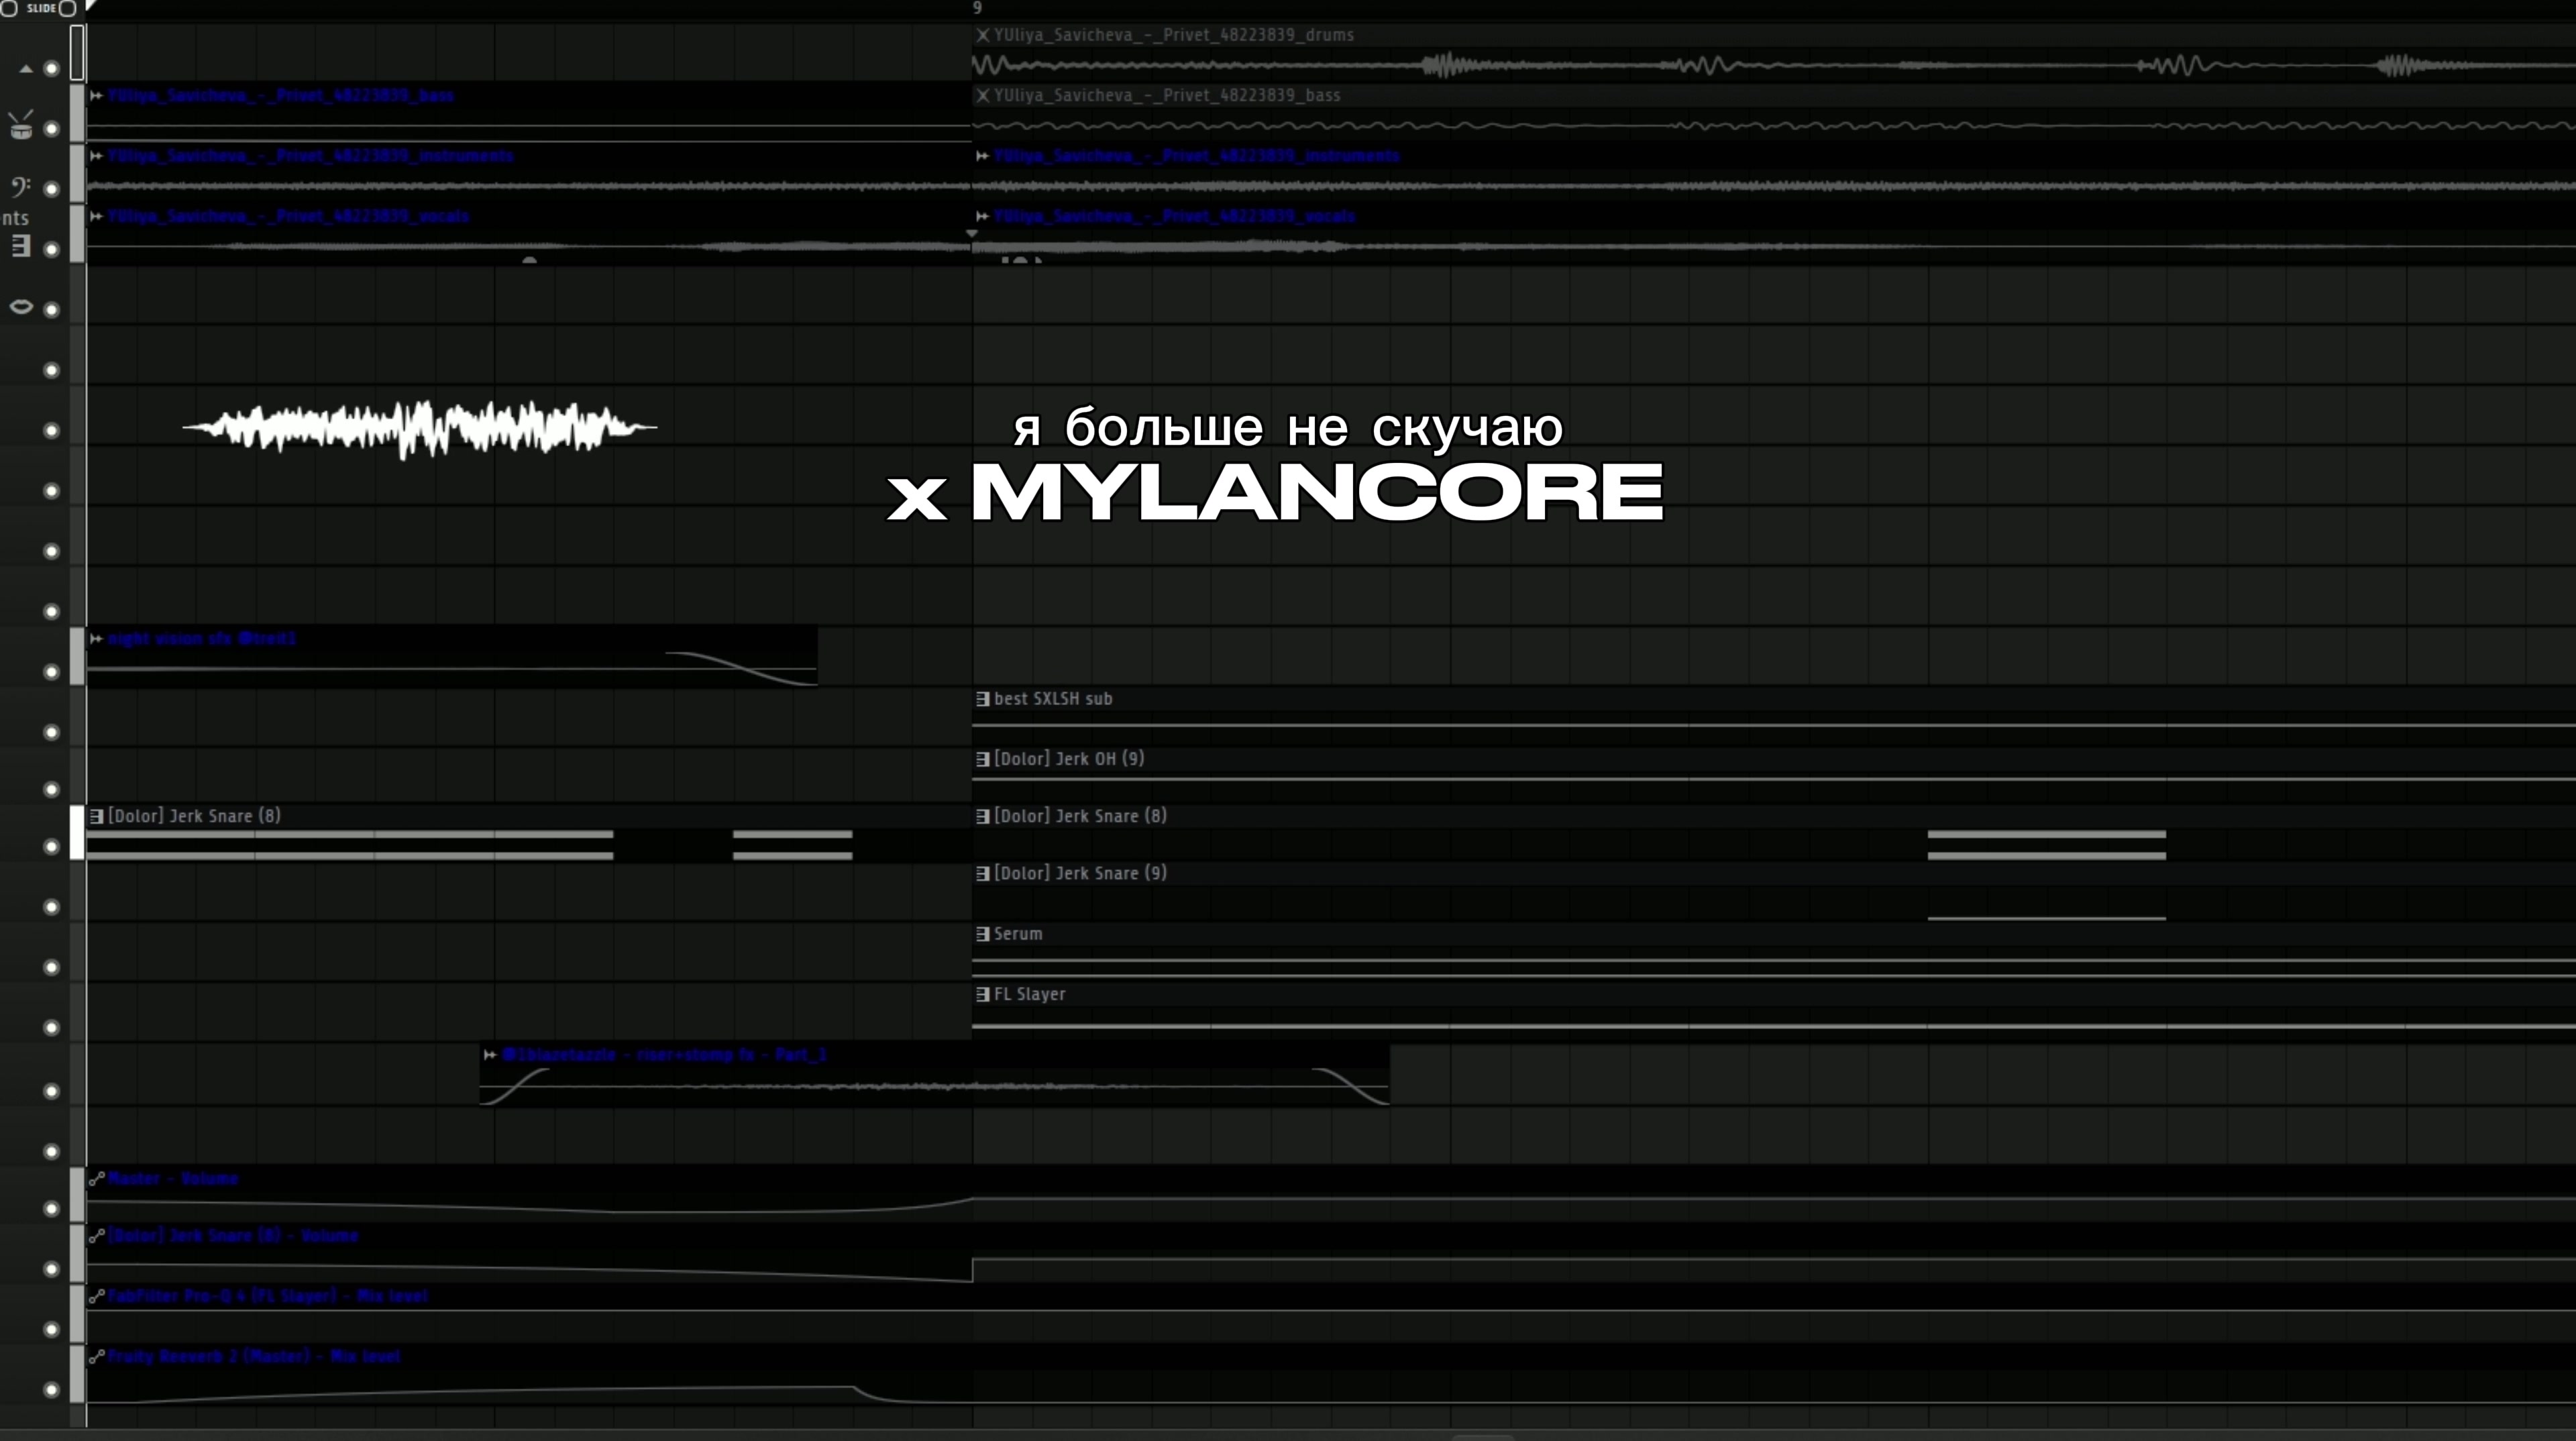Select the [Dolor] Jerk Snare (9) pattern name
Screen dimensions: 2576x1441
[1080, 873]
